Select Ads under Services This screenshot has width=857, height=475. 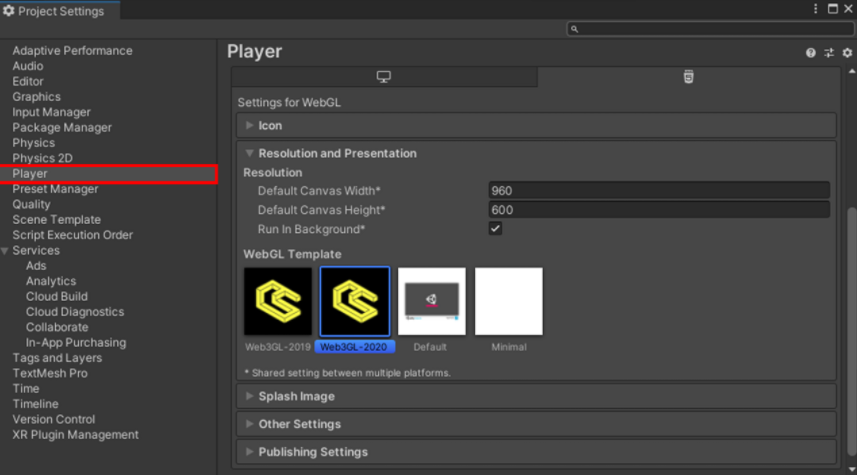pos(36,266)
